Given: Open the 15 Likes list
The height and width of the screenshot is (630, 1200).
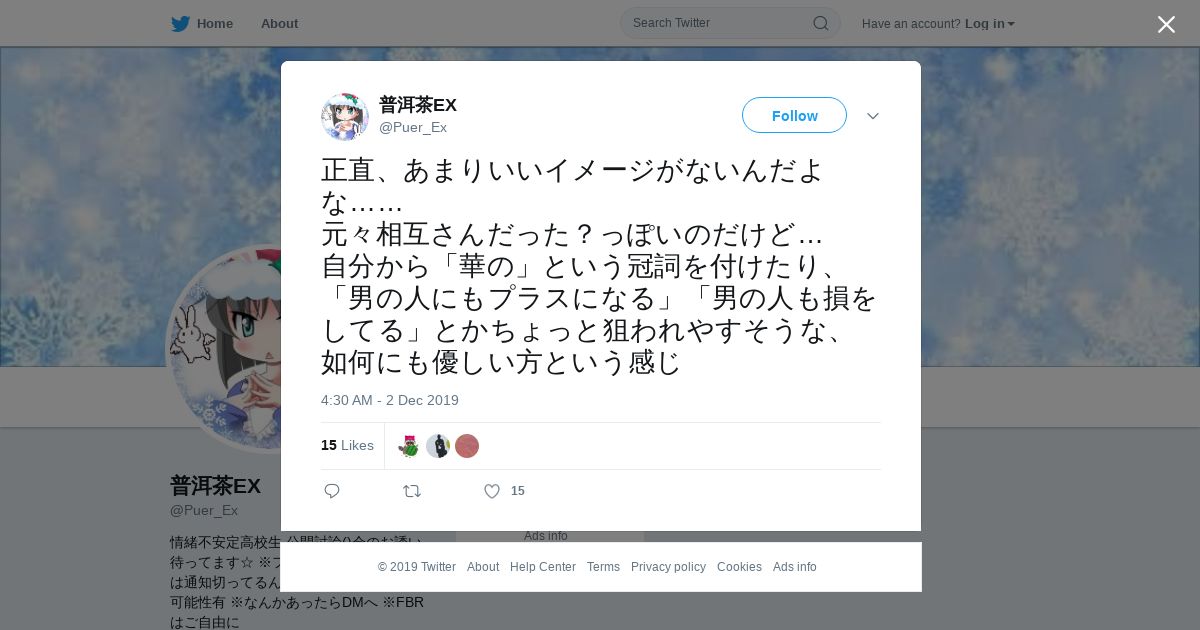Looking at the screenshot, I should (347, 445).
